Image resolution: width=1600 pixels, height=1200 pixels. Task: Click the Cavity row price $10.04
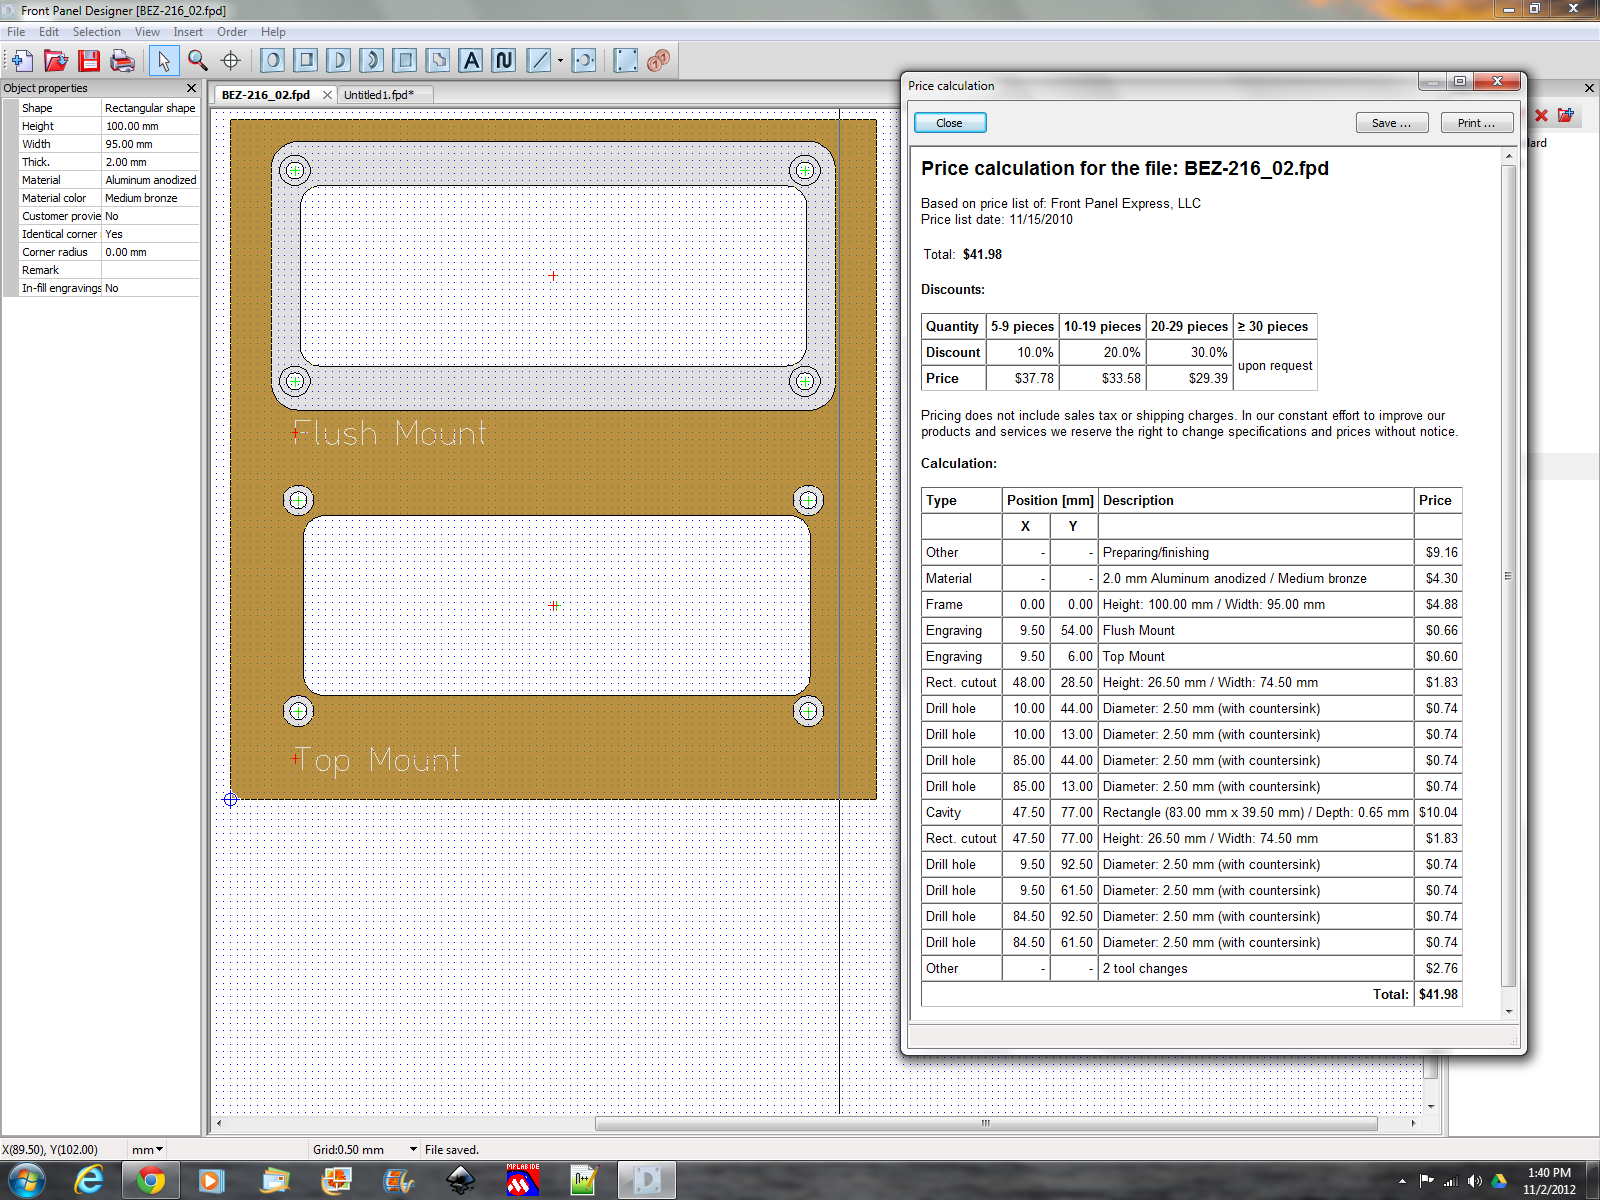pyautogui.click(x=1438, y=812)
